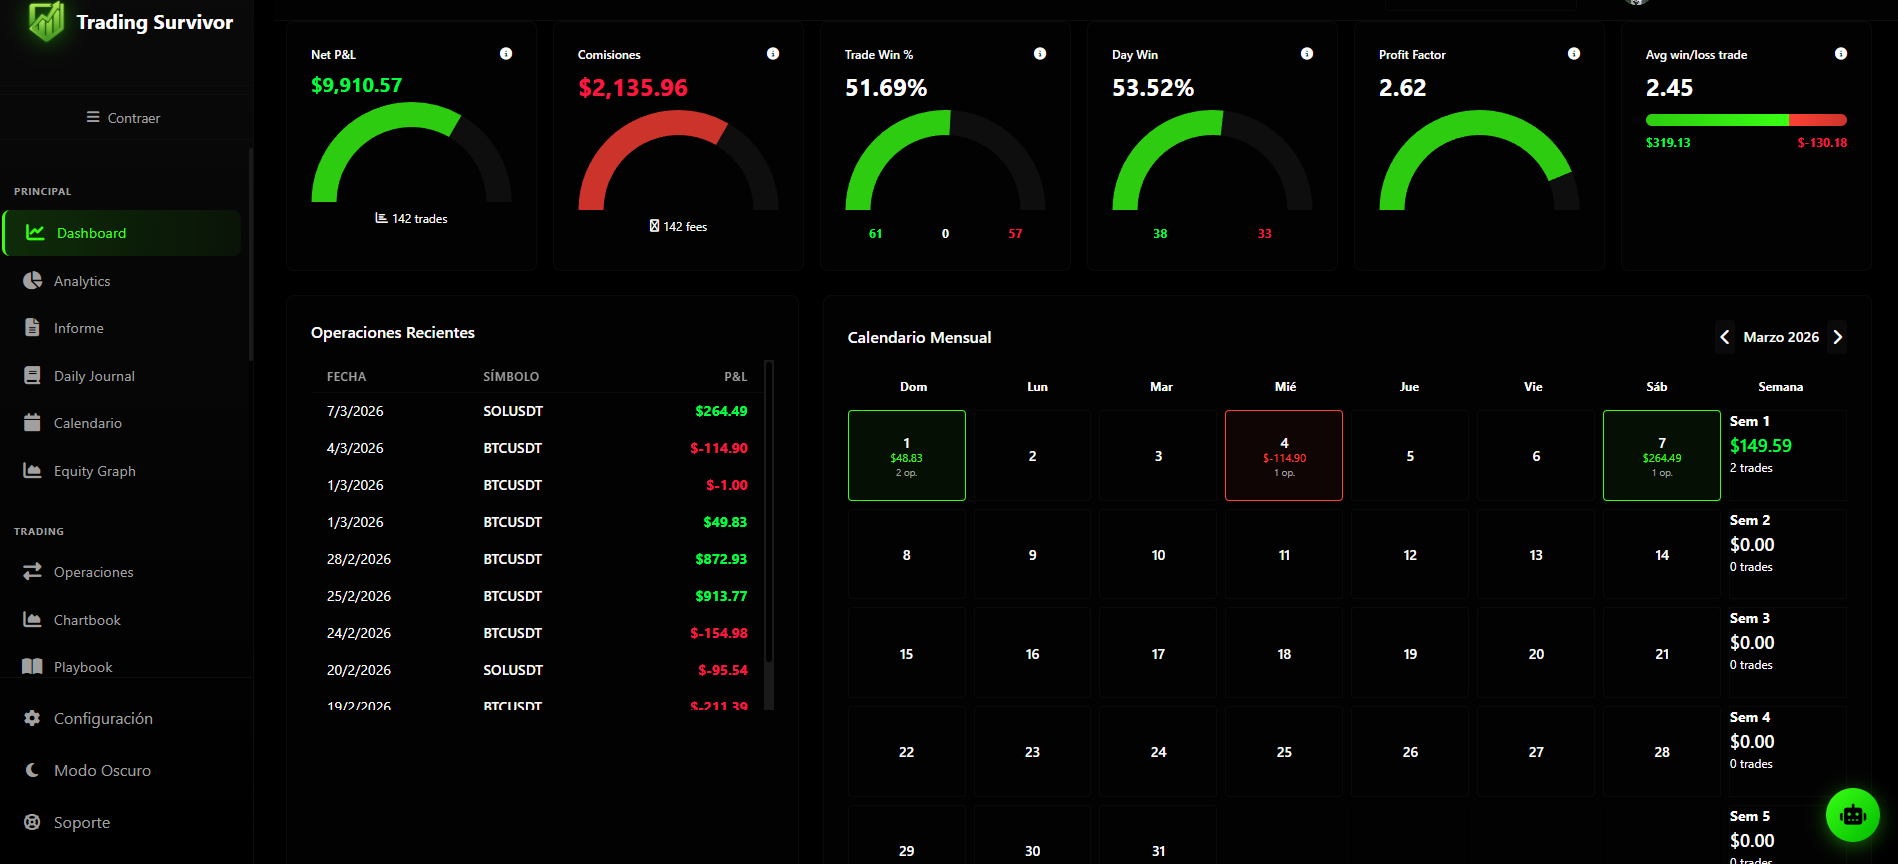Viewport: 1898px width, 864px height.
Task: Click the Playbook open-book icon
Action: tap(33, 666)
